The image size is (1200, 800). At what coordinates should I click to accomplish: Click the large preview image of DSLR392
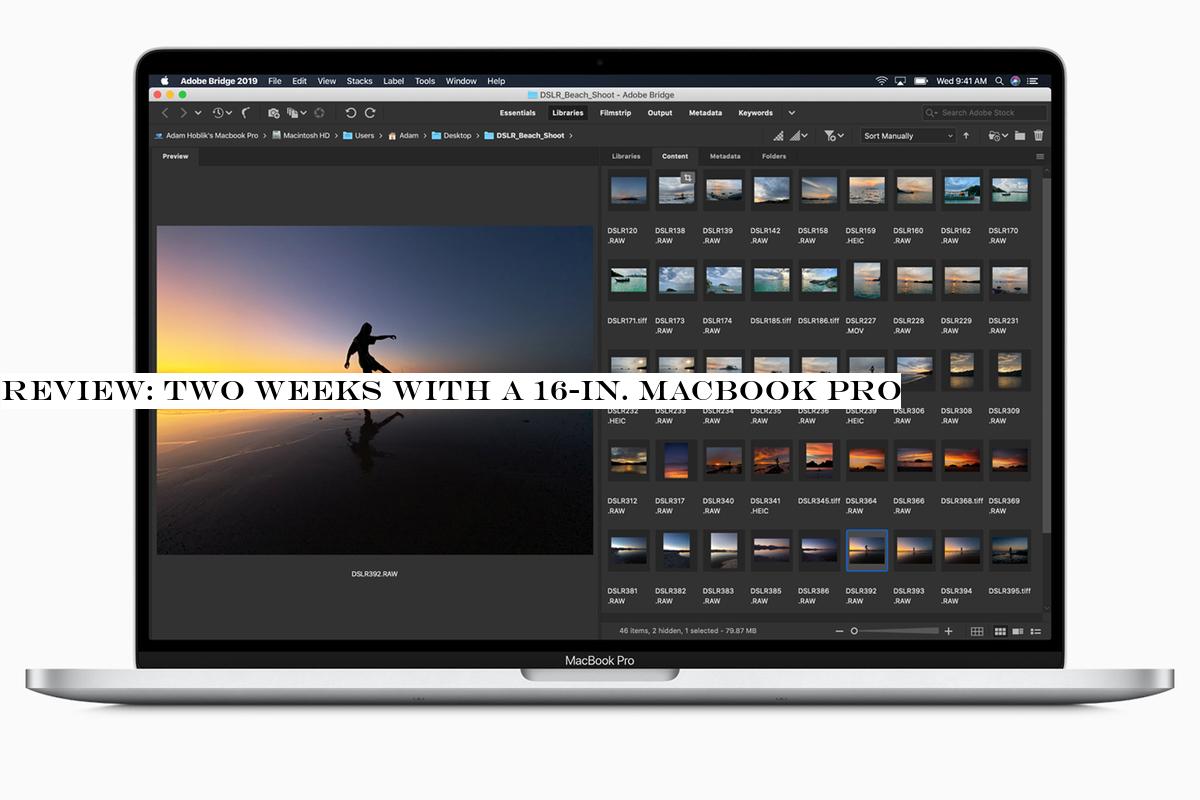pos(375,390)
